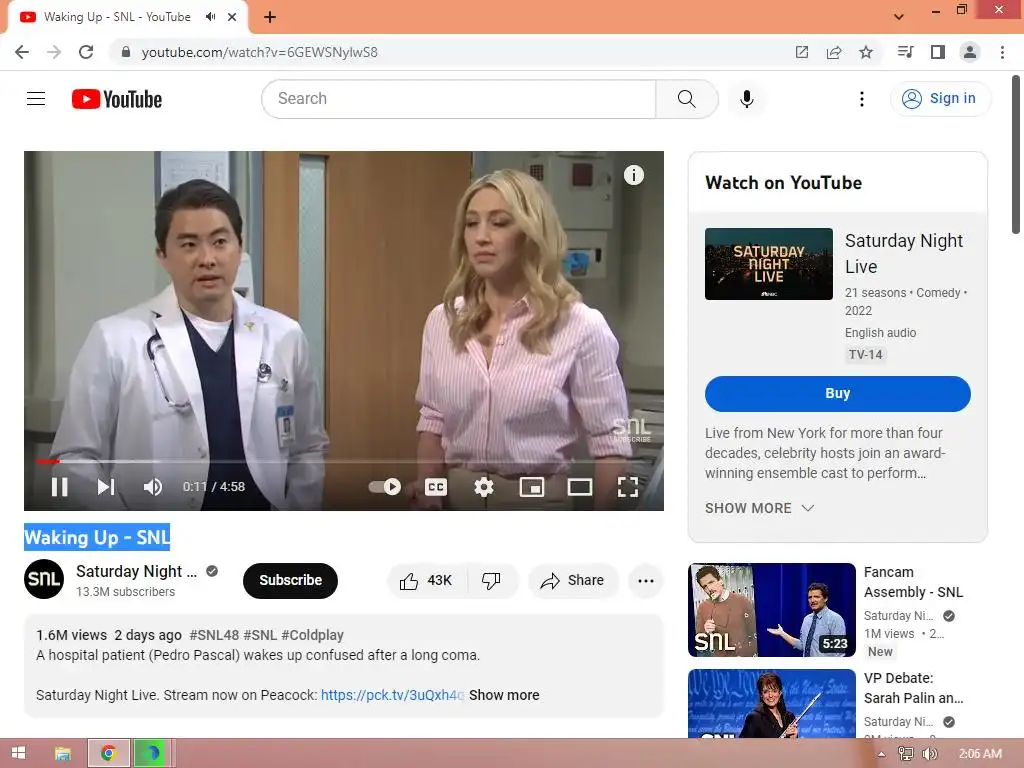Click Chrome icon in the taskbar

click(x=108, y=754)
